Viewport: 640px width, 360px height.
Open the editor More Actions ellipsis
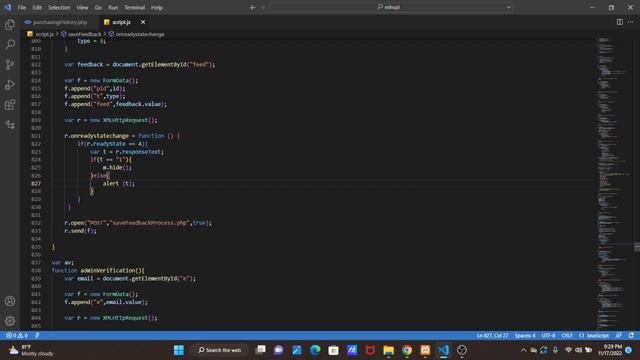click(631, 22)
